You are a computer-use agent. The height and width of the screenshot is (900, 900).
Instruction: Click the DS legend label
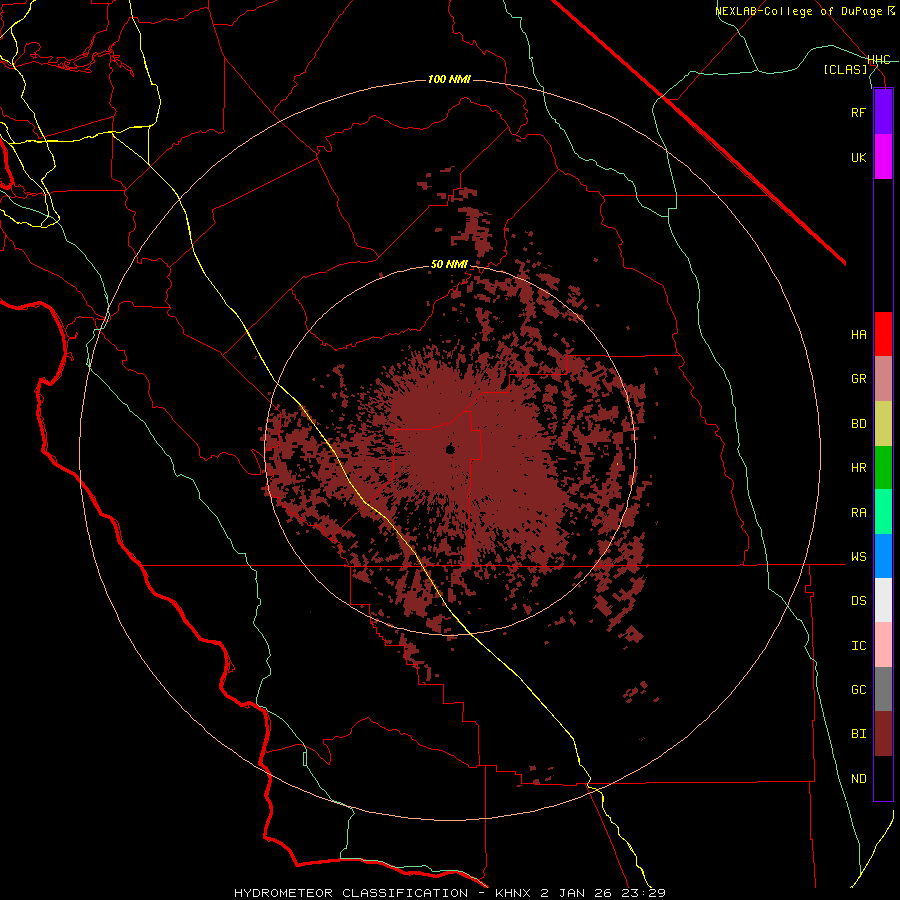[x=858, y=601]
